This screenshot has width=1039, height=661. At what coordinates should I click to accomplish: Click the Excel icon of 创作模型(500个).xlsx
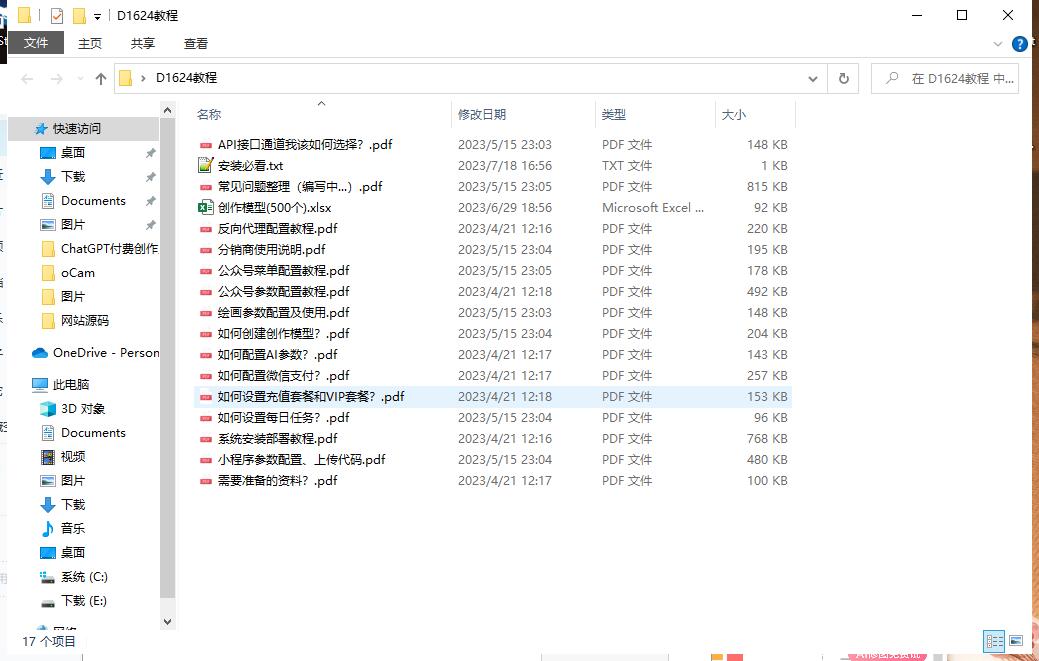(205, 207)
